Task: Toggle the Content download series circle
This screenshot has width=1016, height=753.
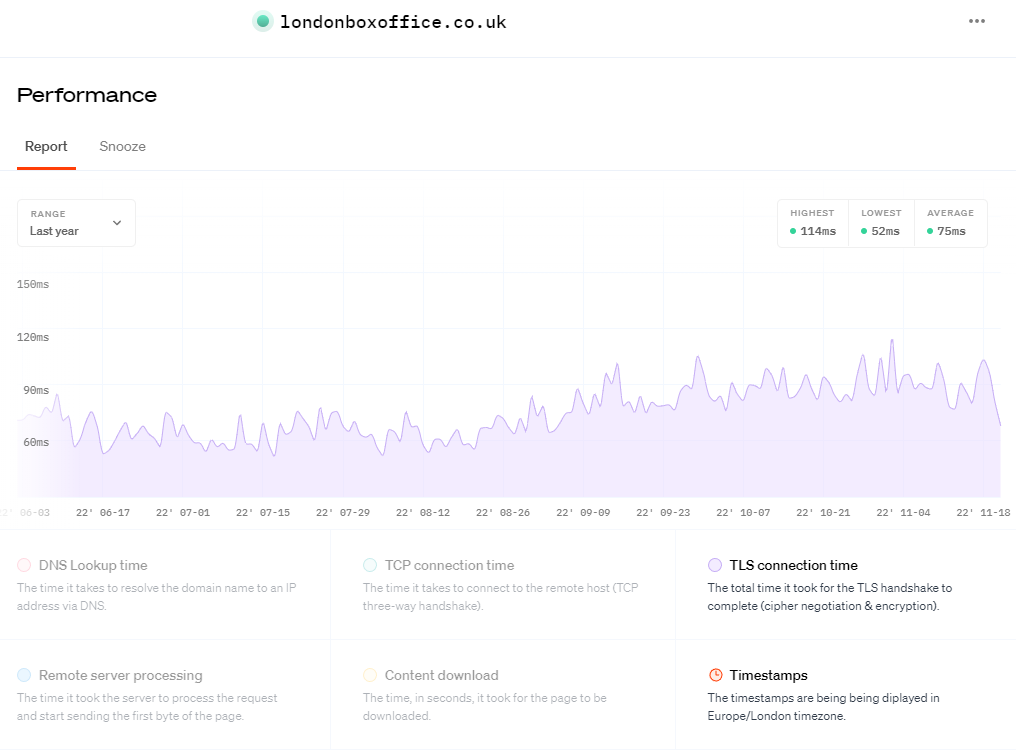Action: (x=370, y=675)
